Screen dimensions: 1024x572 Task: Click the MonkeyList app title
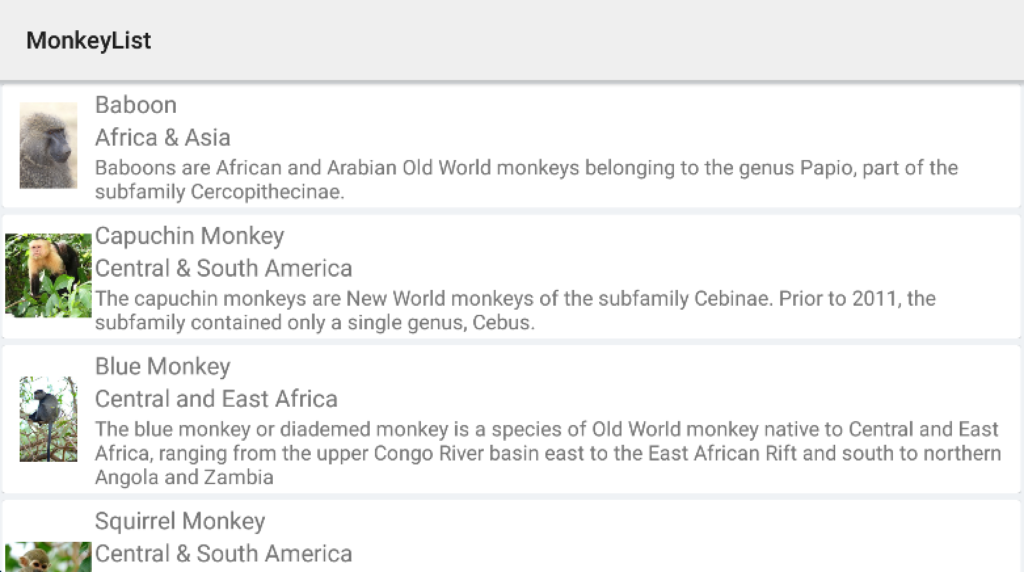click(x=88, y=41)
